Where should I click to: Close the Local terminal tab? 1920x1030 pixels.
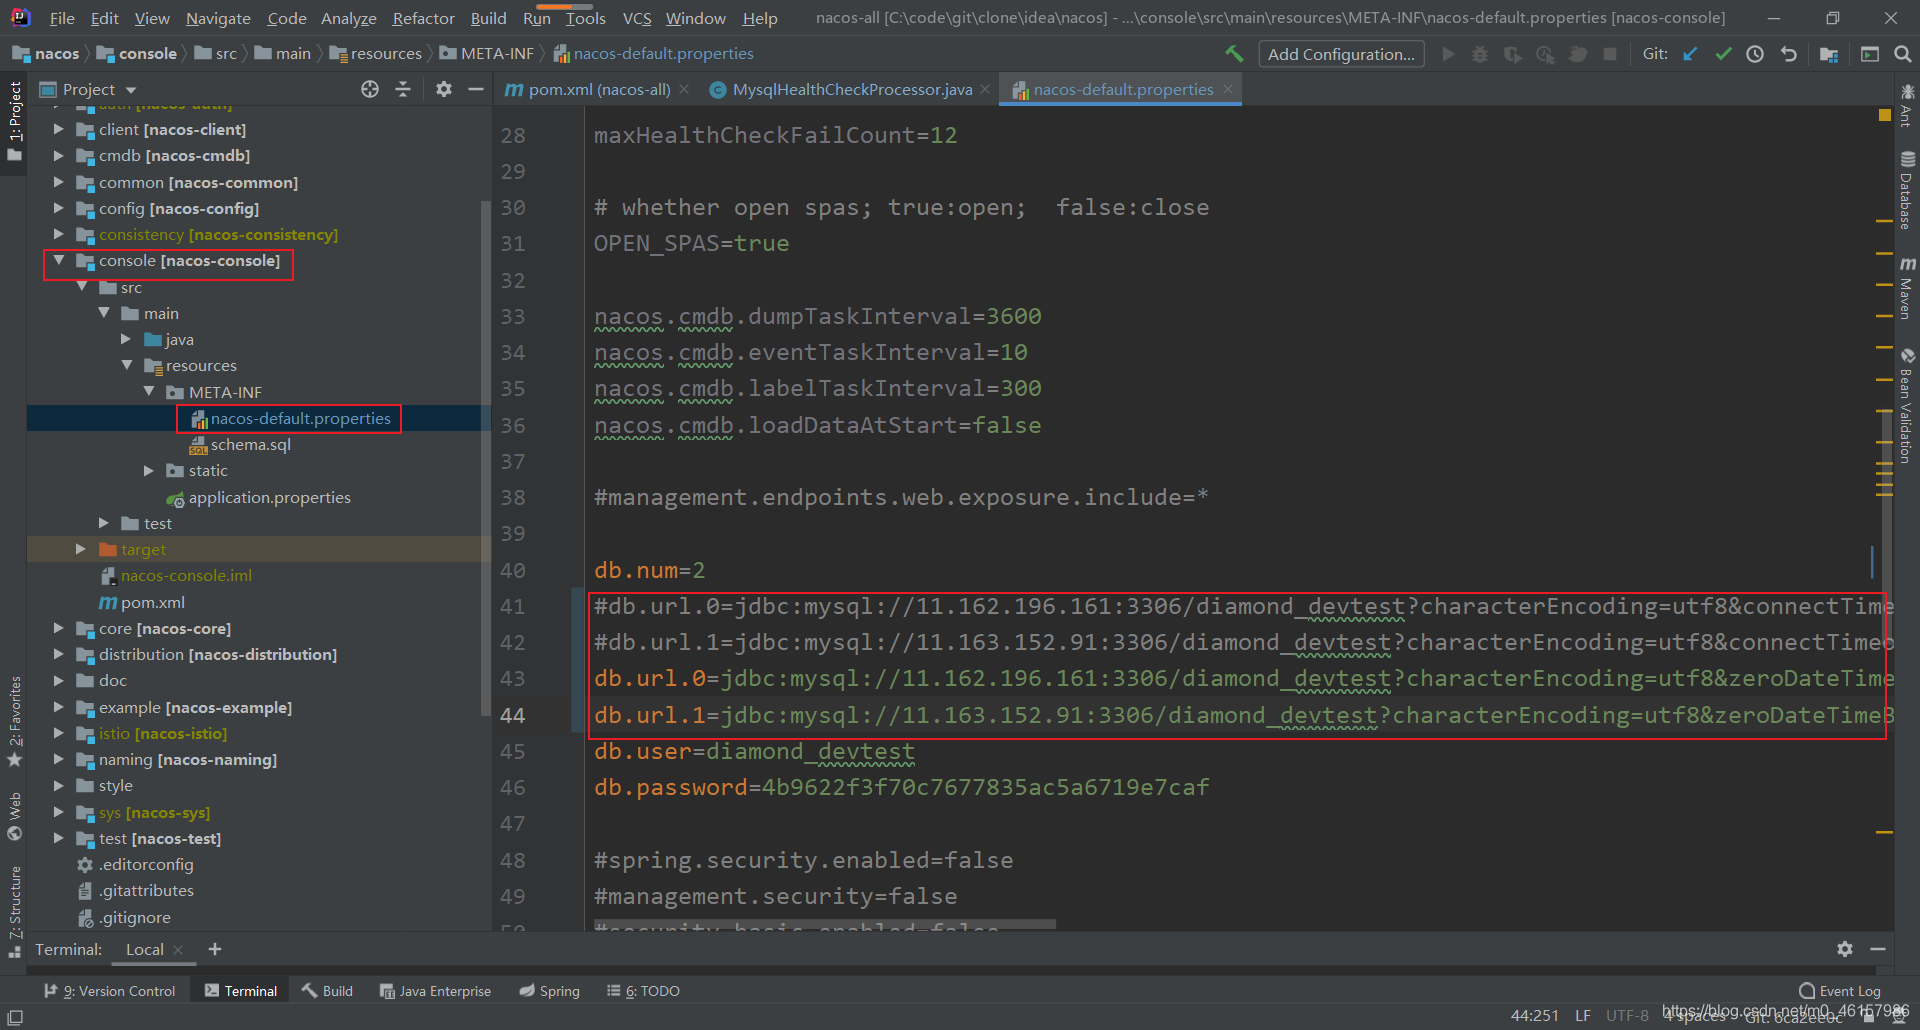[178, 950]
